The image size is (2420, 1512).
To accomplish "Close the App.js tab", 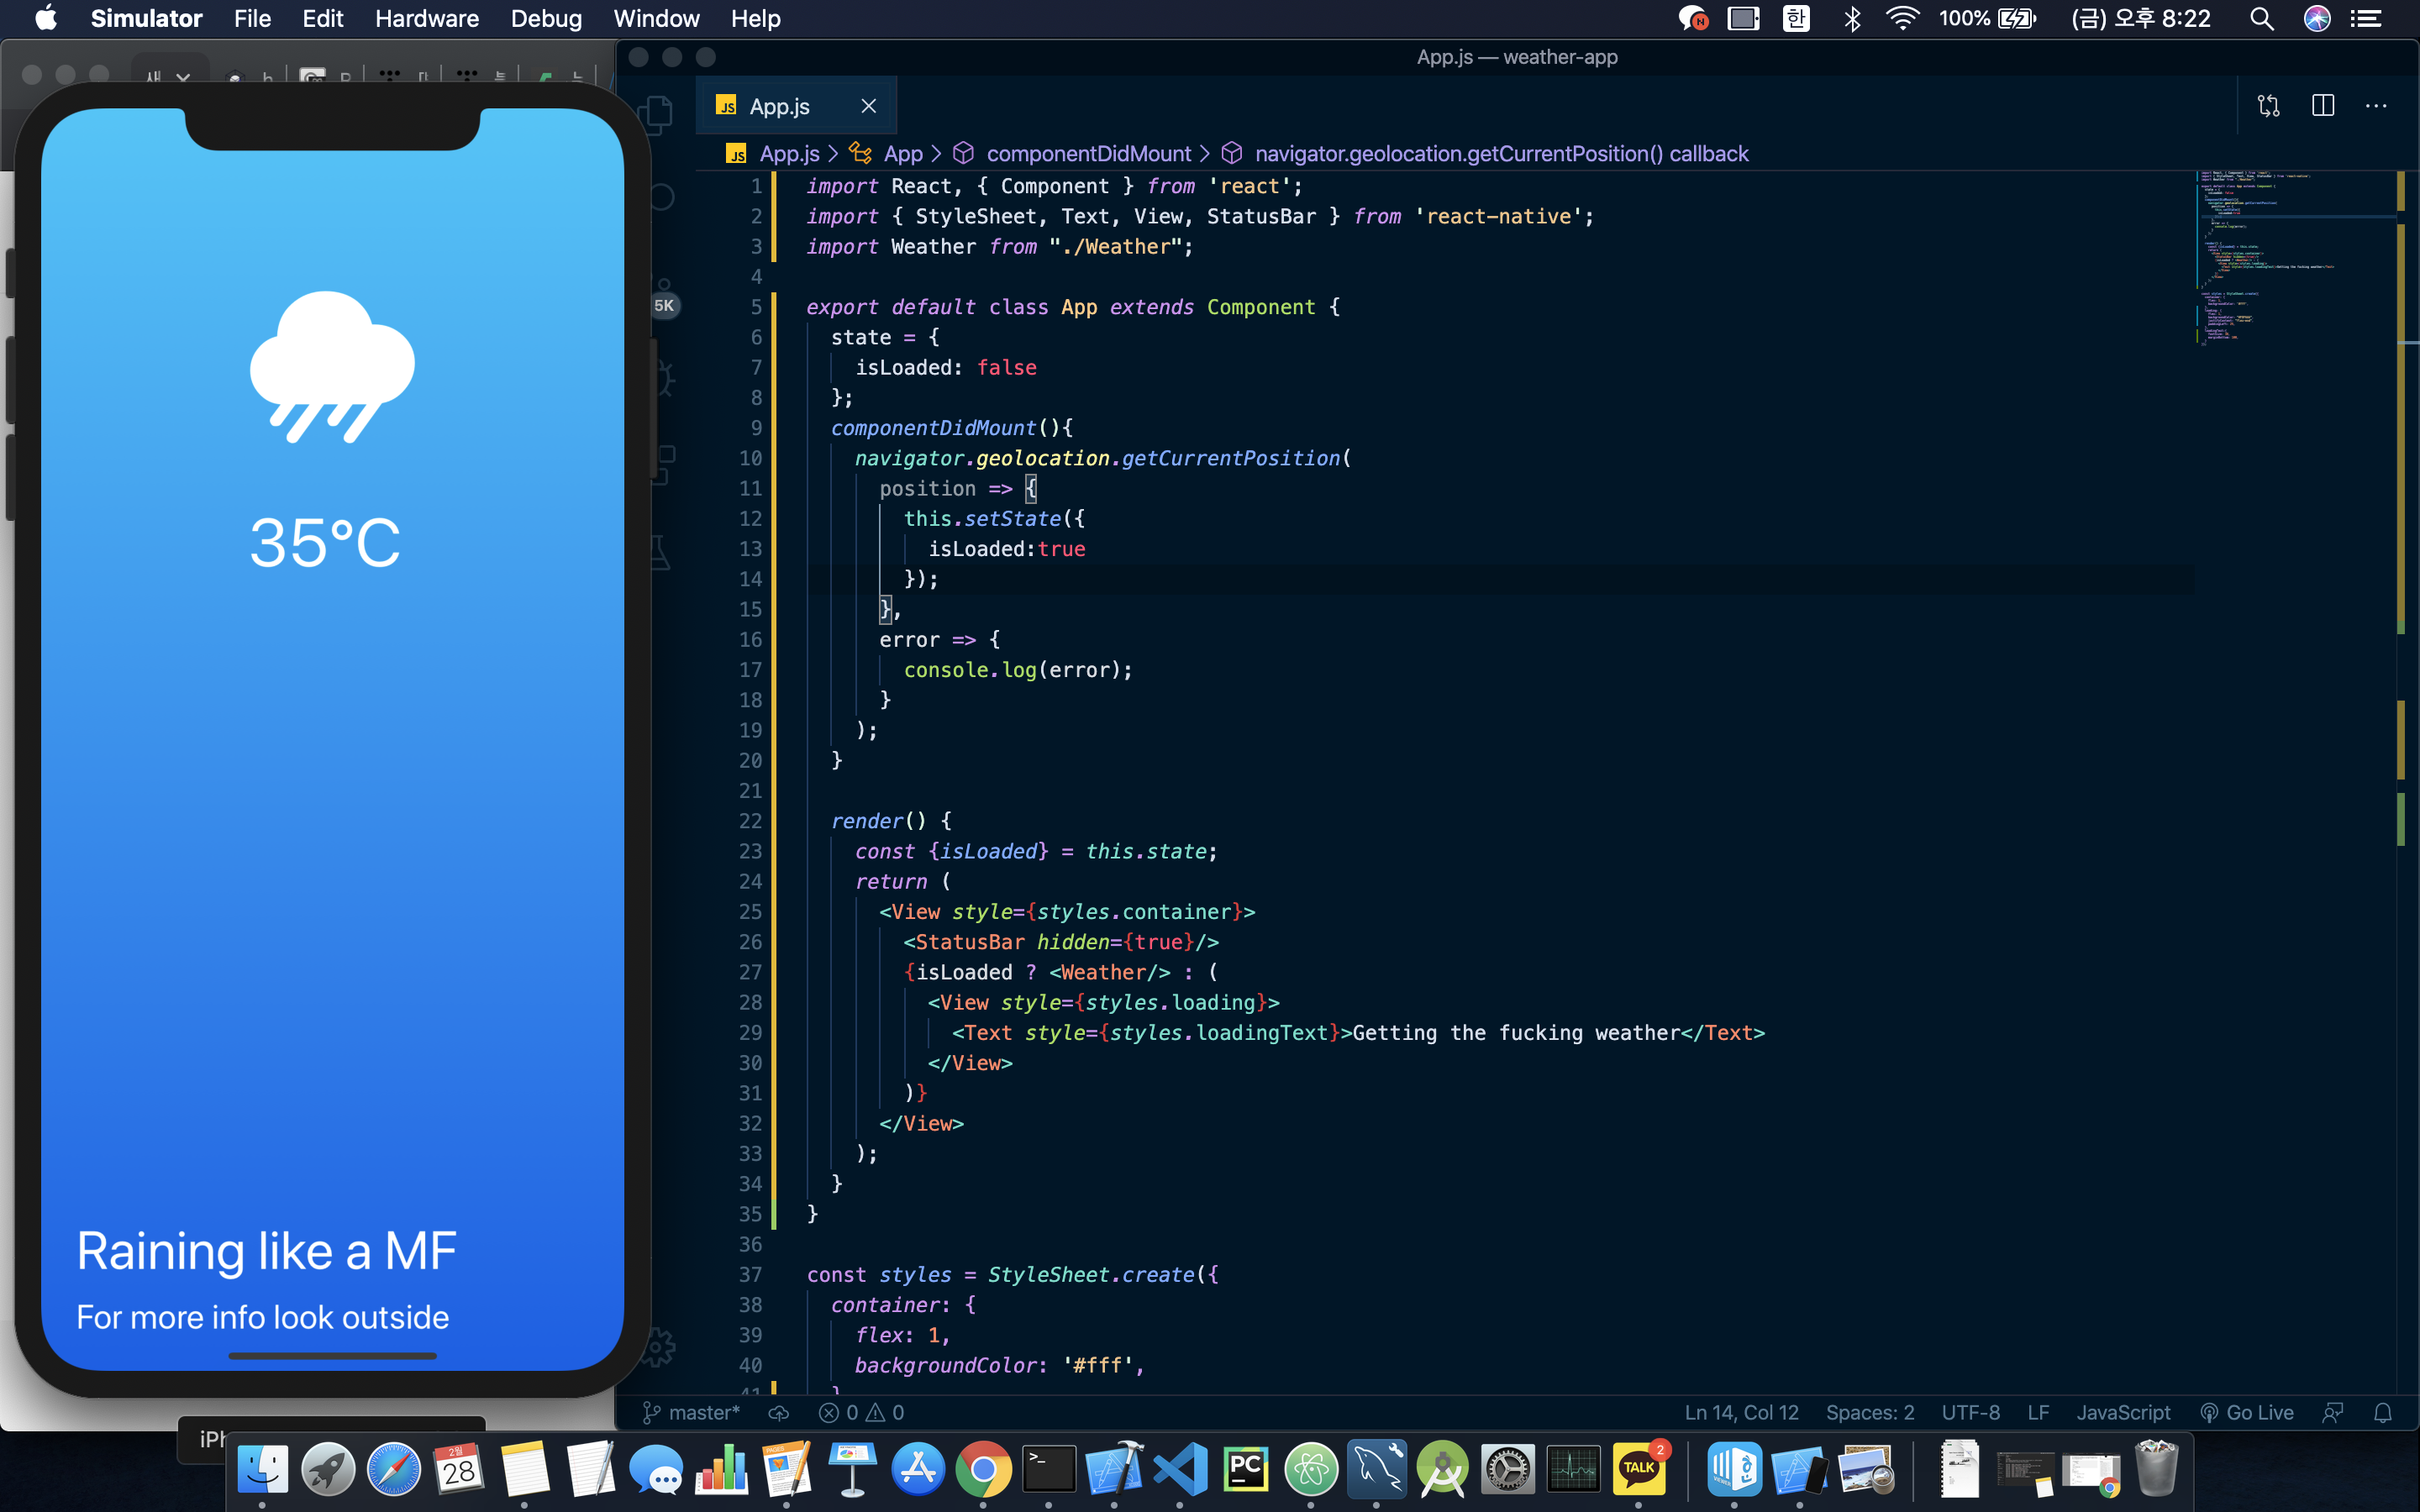I will coord(868,106).
